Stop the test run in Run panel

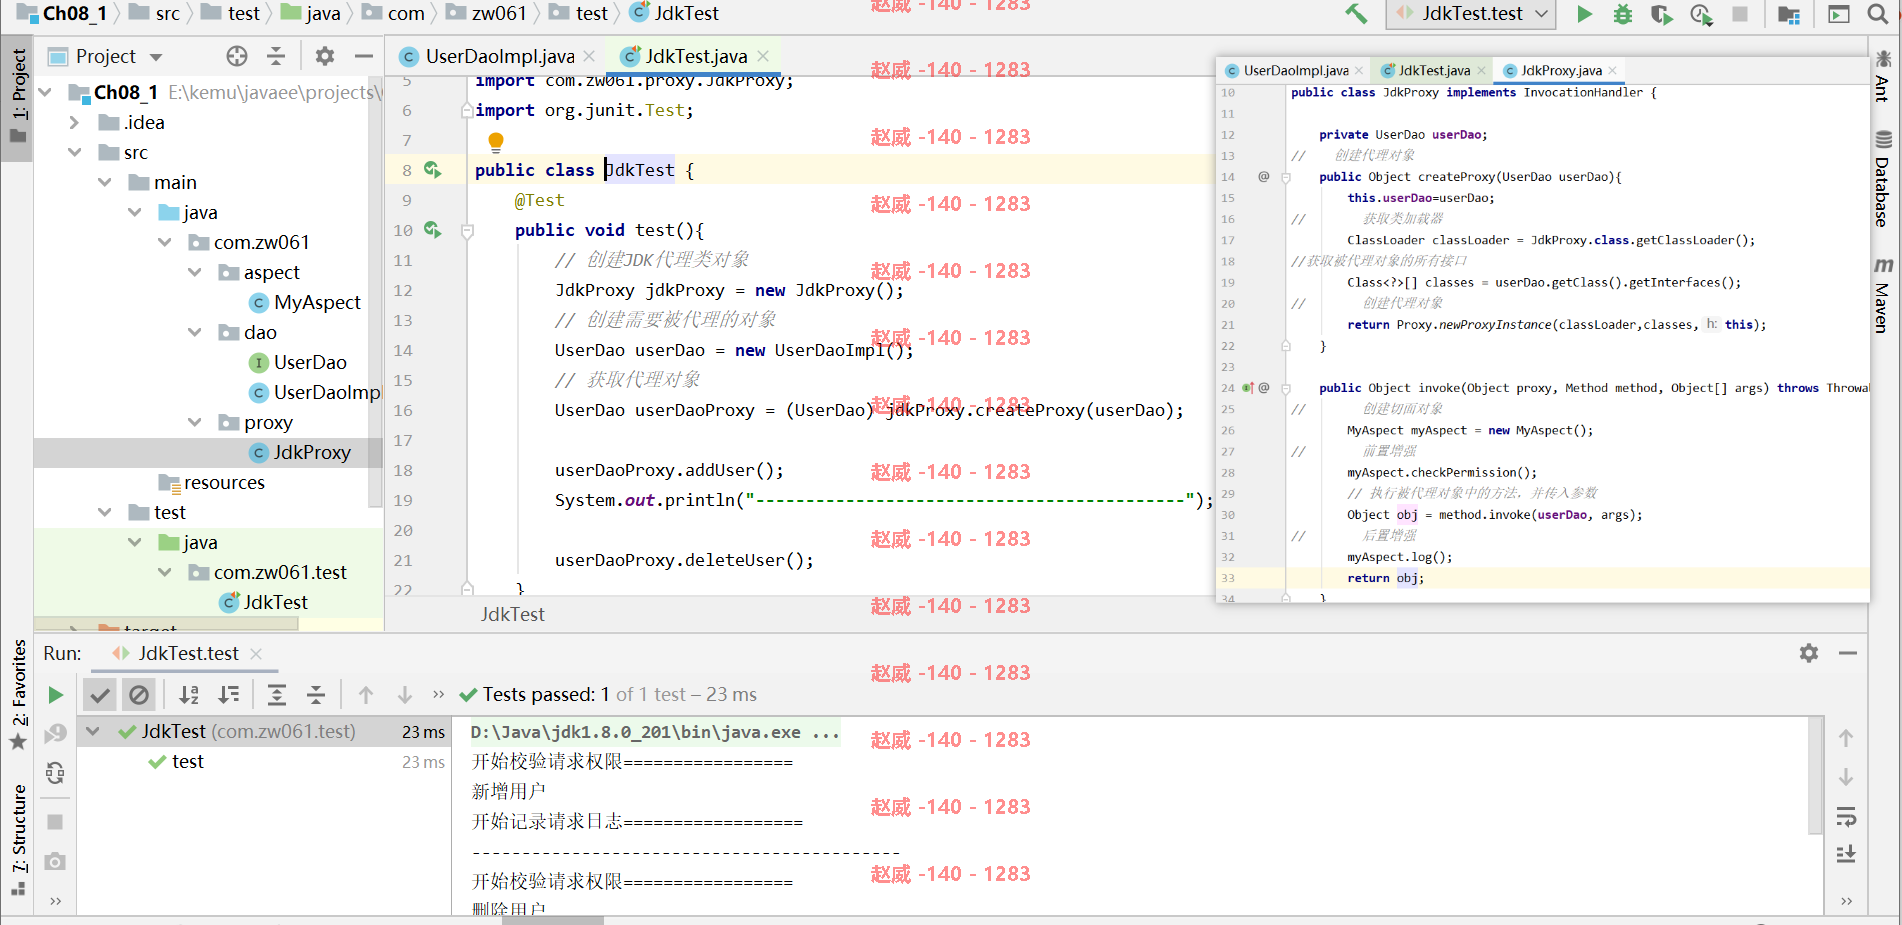56,822
